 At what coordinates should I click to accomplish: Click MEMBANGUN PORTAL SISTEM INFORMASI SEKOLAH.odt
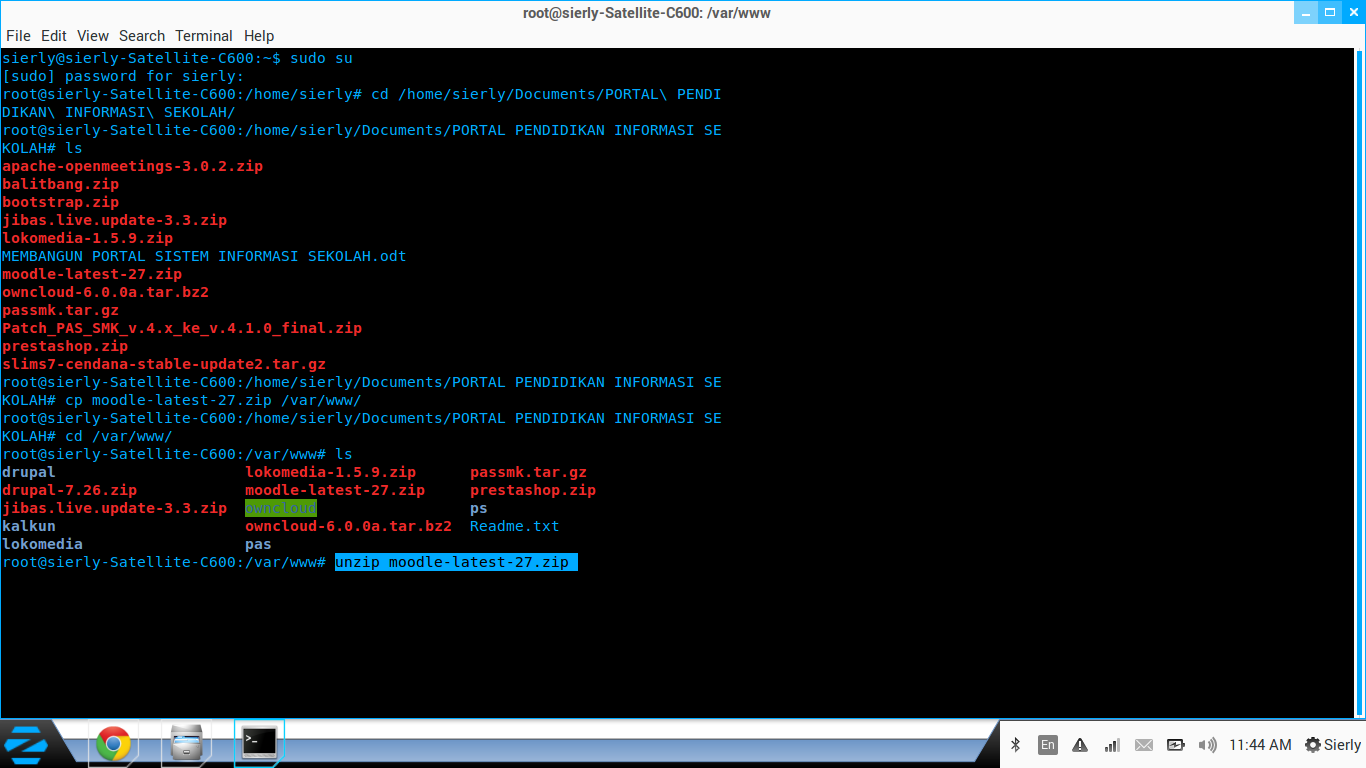coord(204,256)
